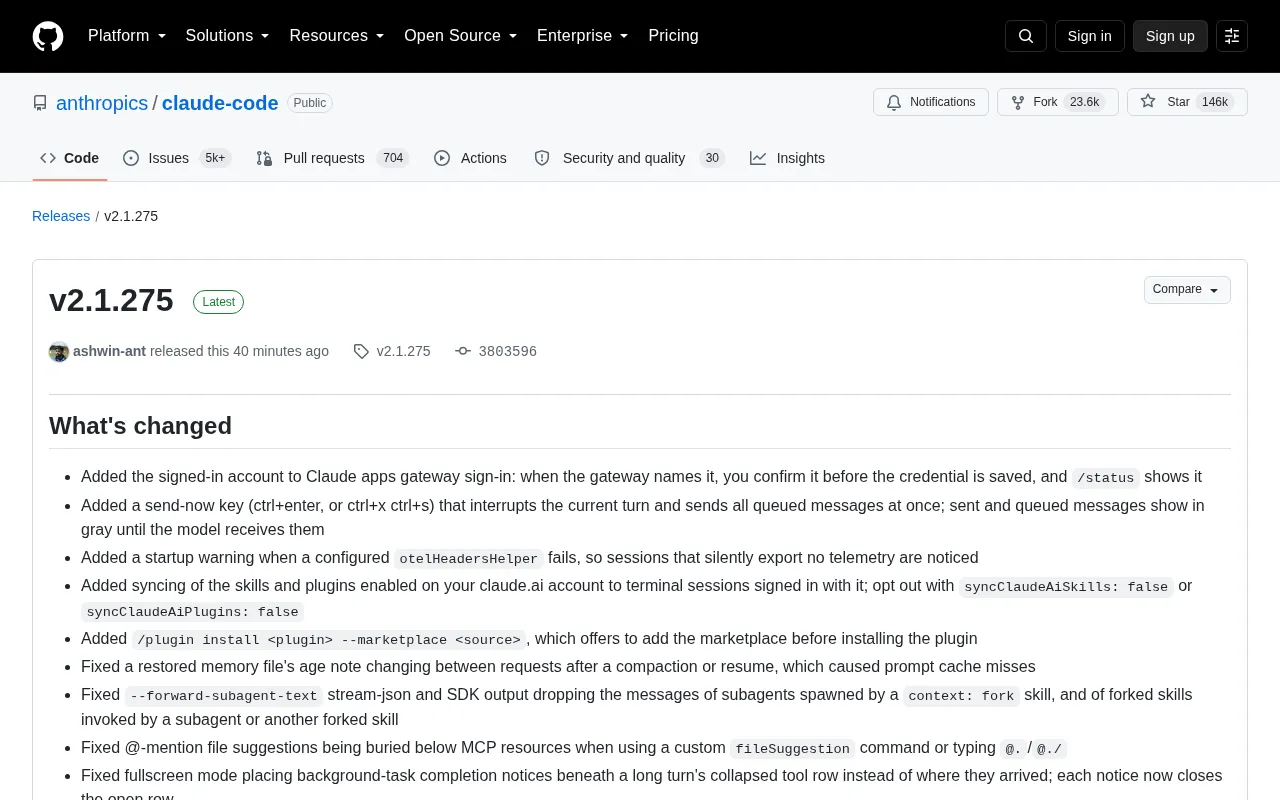The image size is (1280, 800).
Task: Switch to the Issues tab
Action: 177,158
